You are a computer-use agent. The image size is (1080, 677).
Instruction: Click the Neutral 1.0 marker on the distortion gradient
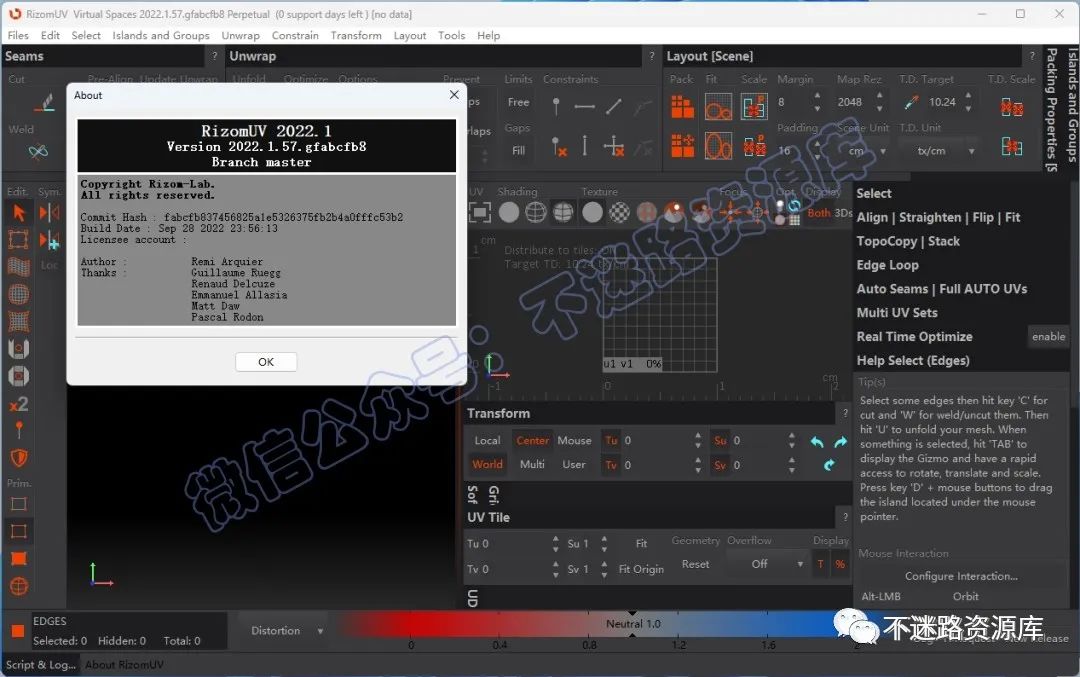click(x=632, y=624)
